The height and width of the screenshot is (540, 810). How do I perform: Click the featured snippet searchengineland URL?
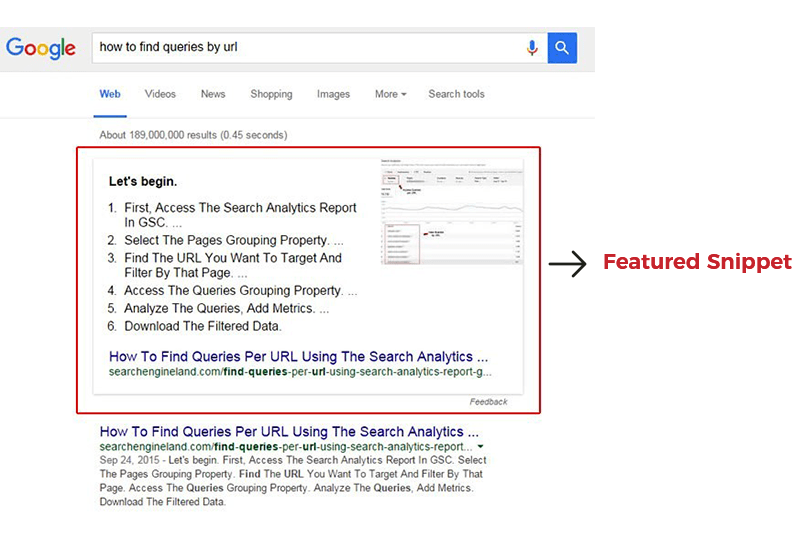point(300,372)
